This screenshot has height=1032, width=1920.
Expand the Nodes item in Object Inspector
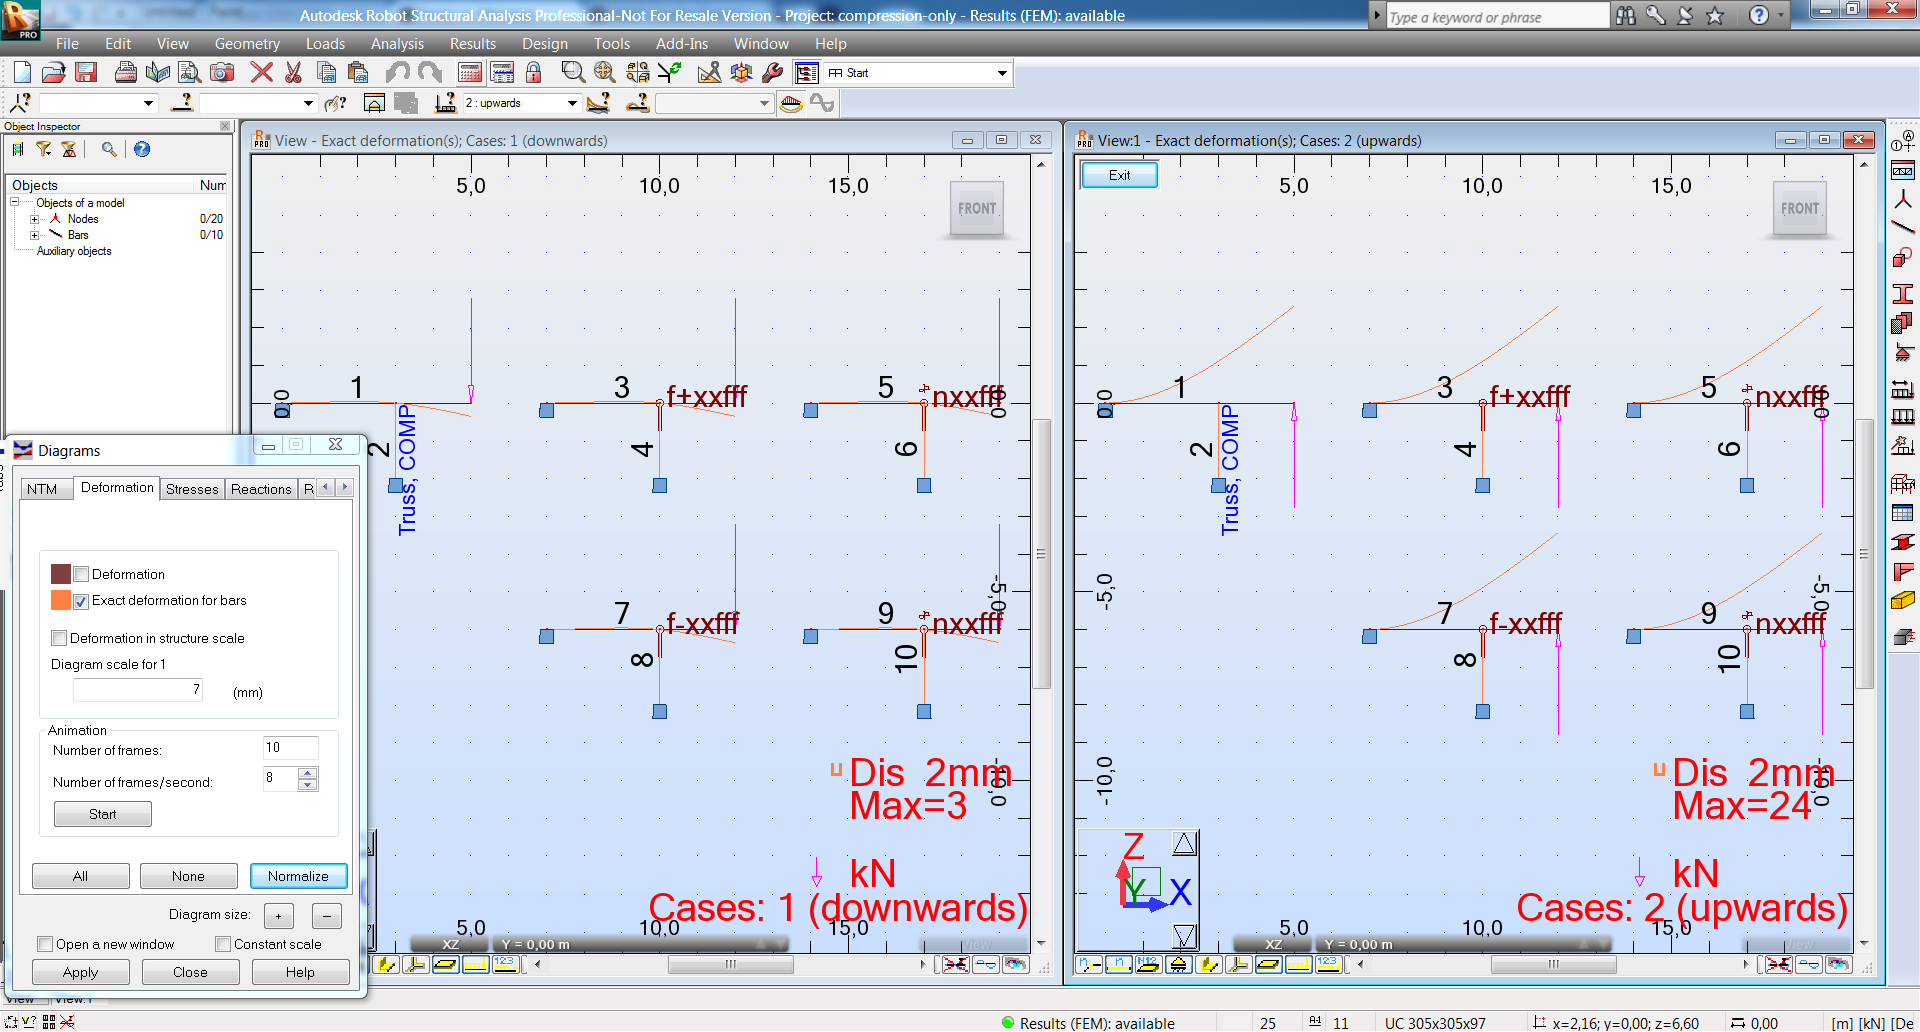pyautogui.click(x=33, y=219)
